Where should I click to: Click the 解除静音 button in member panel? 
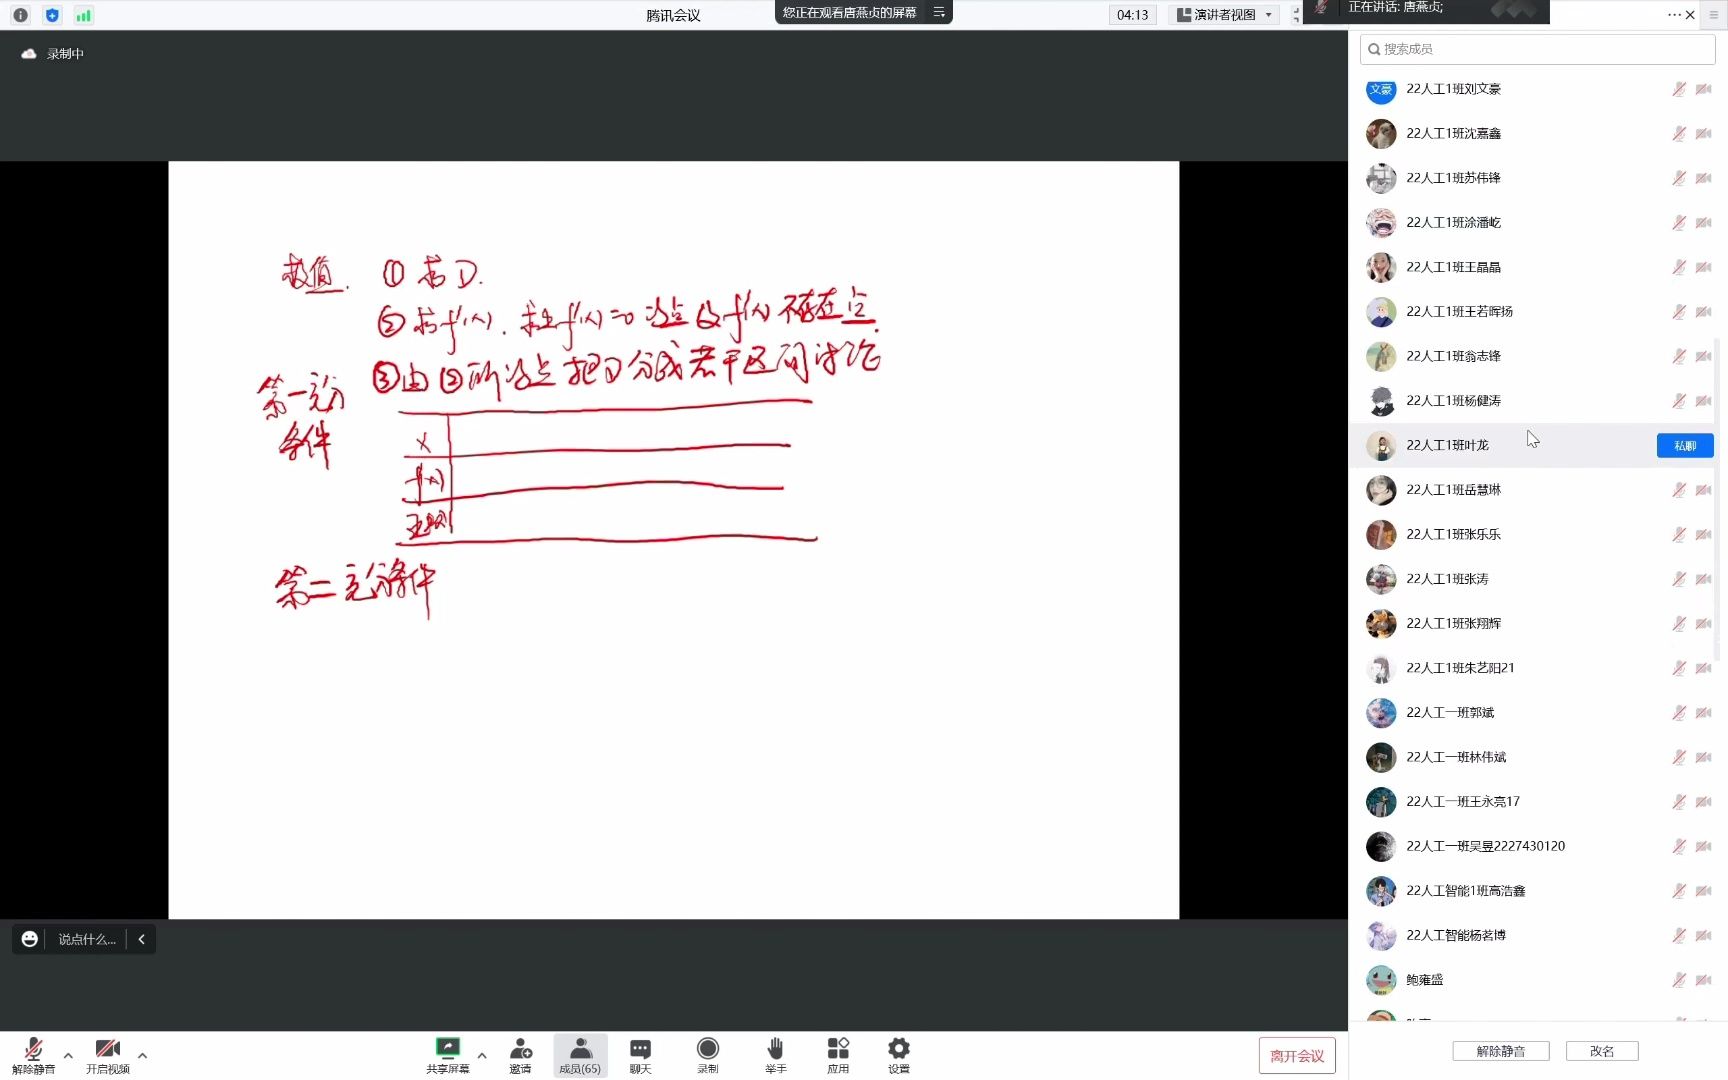click(x=1501, y=1051)
